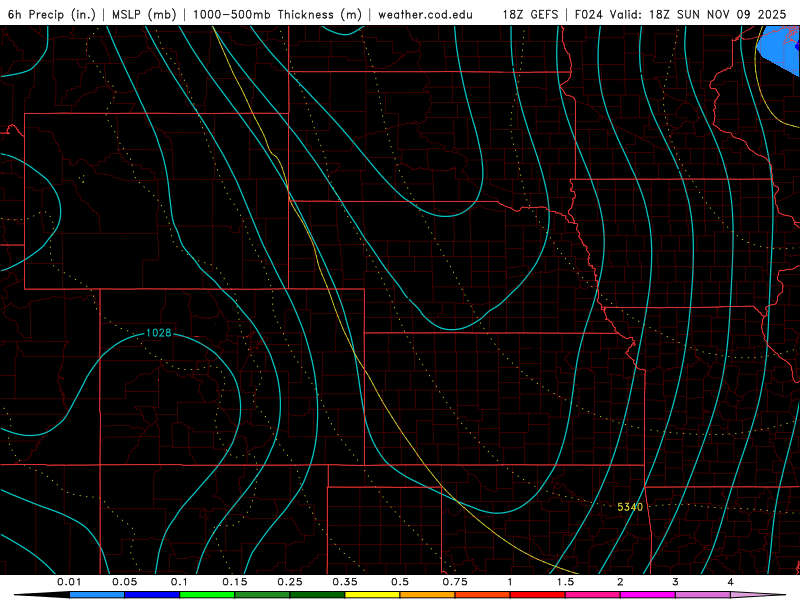
Task: Click the orange legend color swatch
Action: click(x=428, y=595)
